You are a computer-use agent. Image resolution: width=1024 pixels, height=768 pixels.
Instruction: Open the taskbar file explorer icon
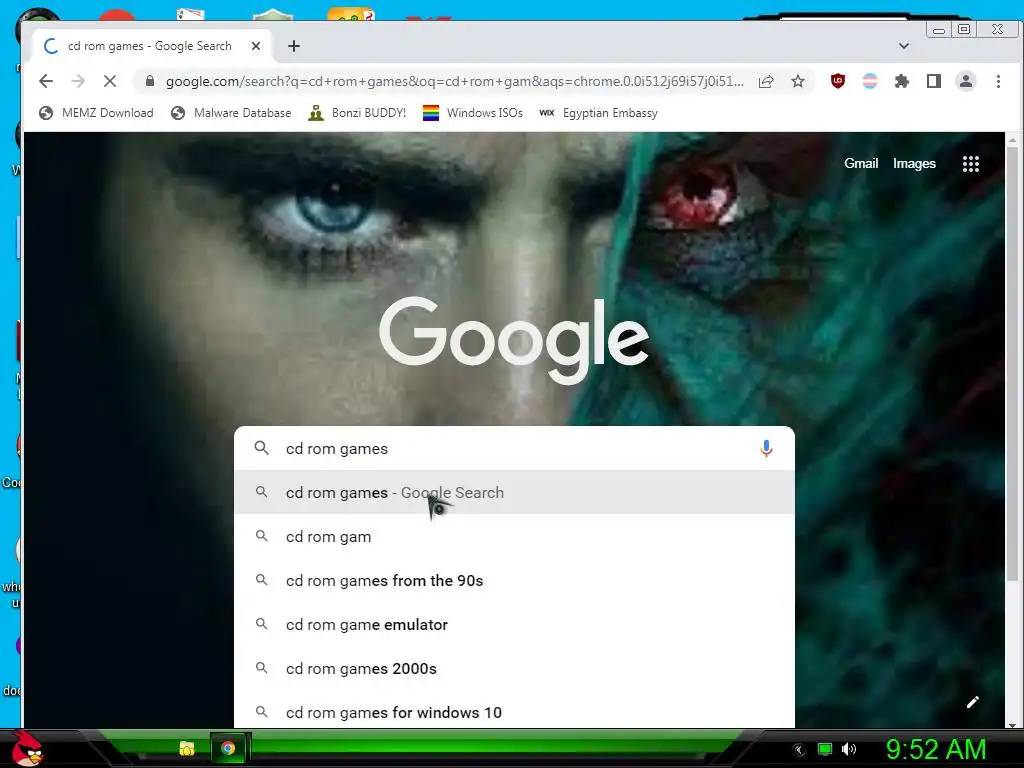point(187,748)
